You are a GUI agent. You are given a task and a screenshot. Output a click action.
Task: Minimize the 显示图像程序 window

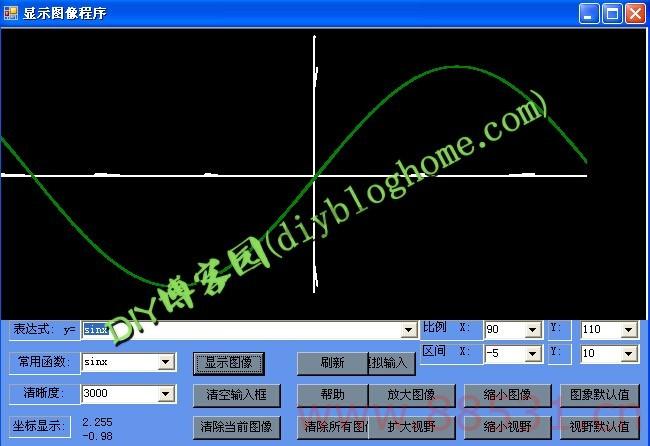(x=589, y=13)
